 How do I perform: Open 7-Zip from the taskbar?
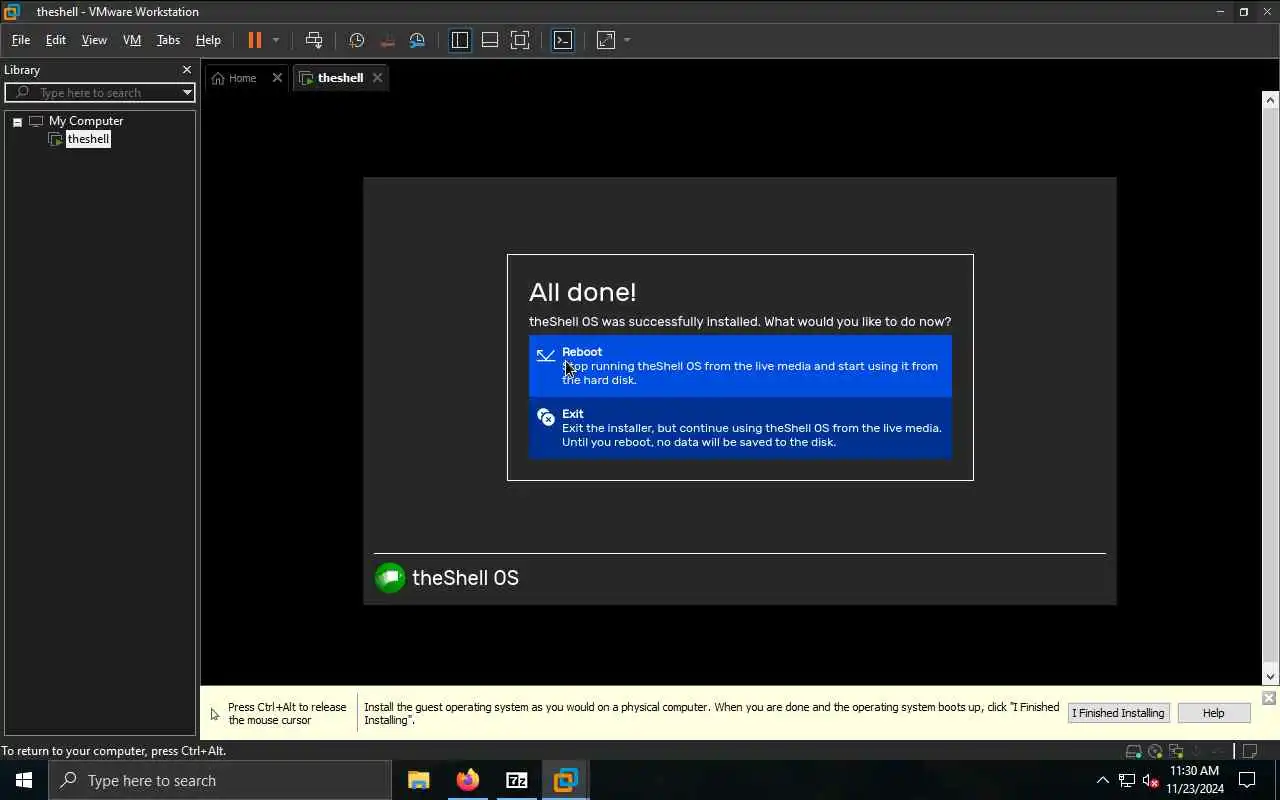[x=516, y=780]
